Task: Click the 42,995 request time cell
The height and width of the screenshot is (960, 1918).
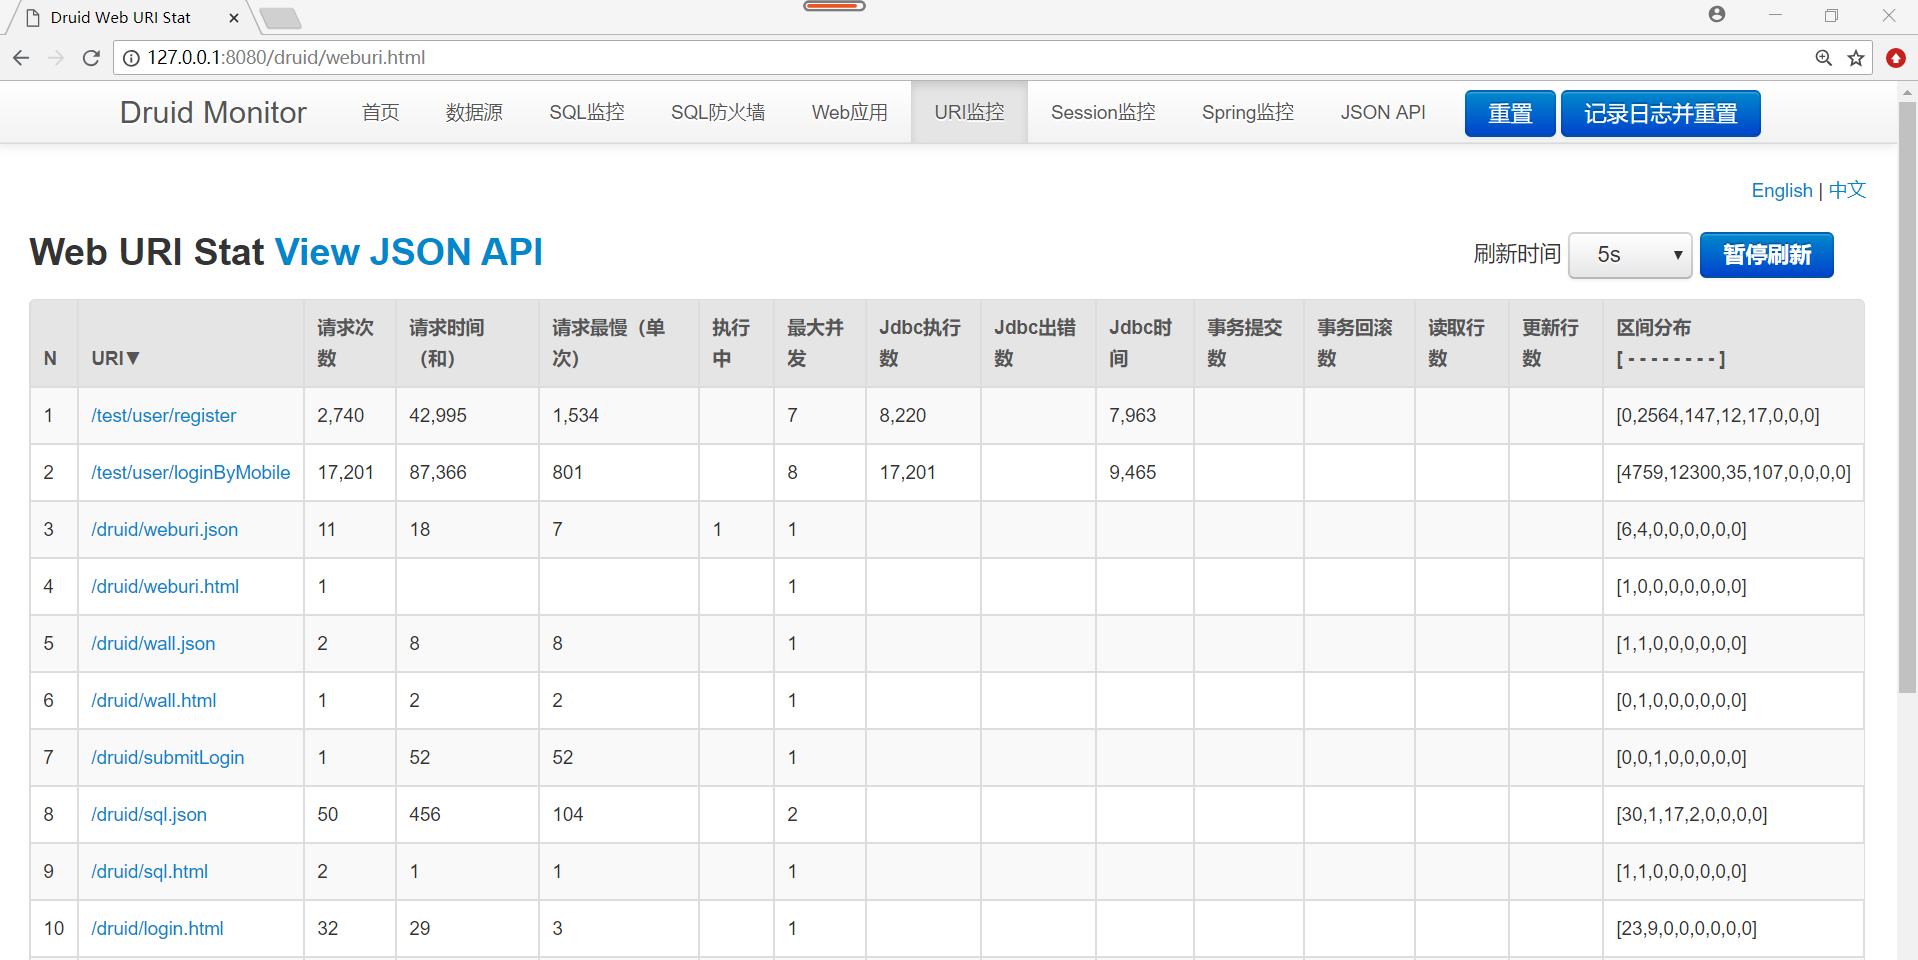Action: [x=467, y=416]
